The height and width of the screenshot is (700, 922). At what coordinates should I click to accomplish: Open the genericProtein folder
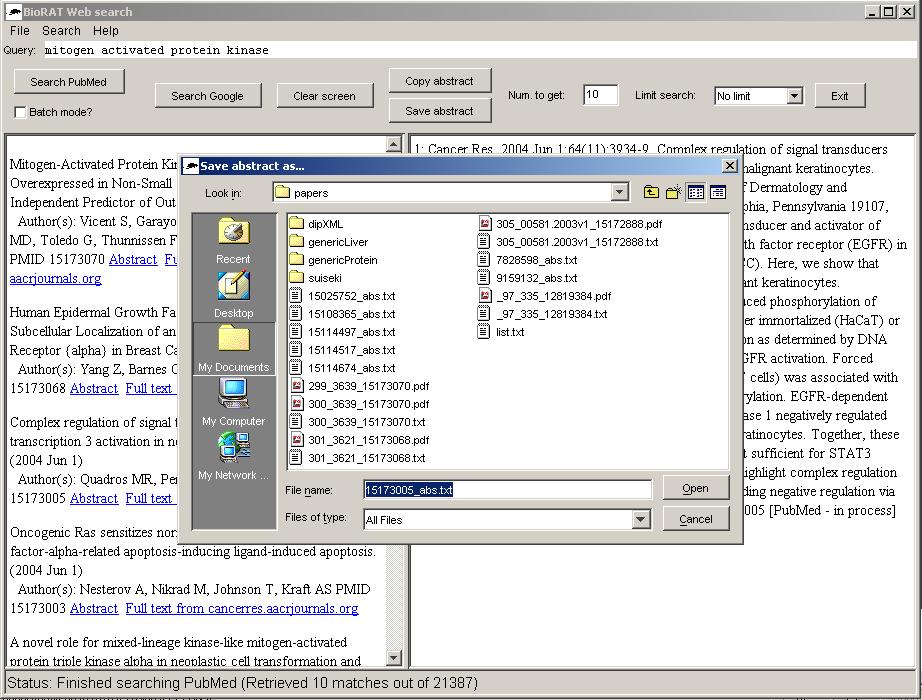(x=342, y=260)
